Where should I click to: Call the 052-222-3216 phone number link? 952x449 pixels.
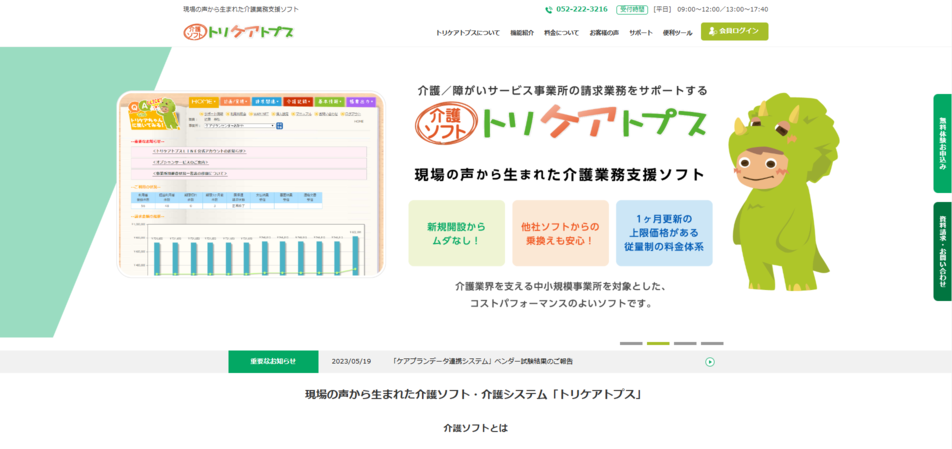[582, 9]
